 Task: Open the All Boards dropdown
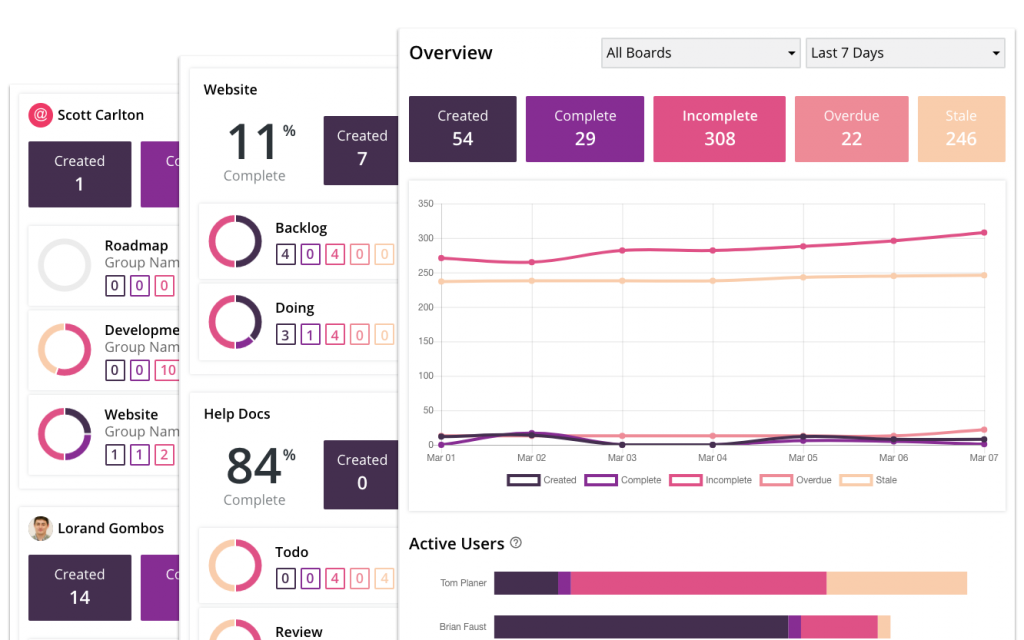(700, 53)
